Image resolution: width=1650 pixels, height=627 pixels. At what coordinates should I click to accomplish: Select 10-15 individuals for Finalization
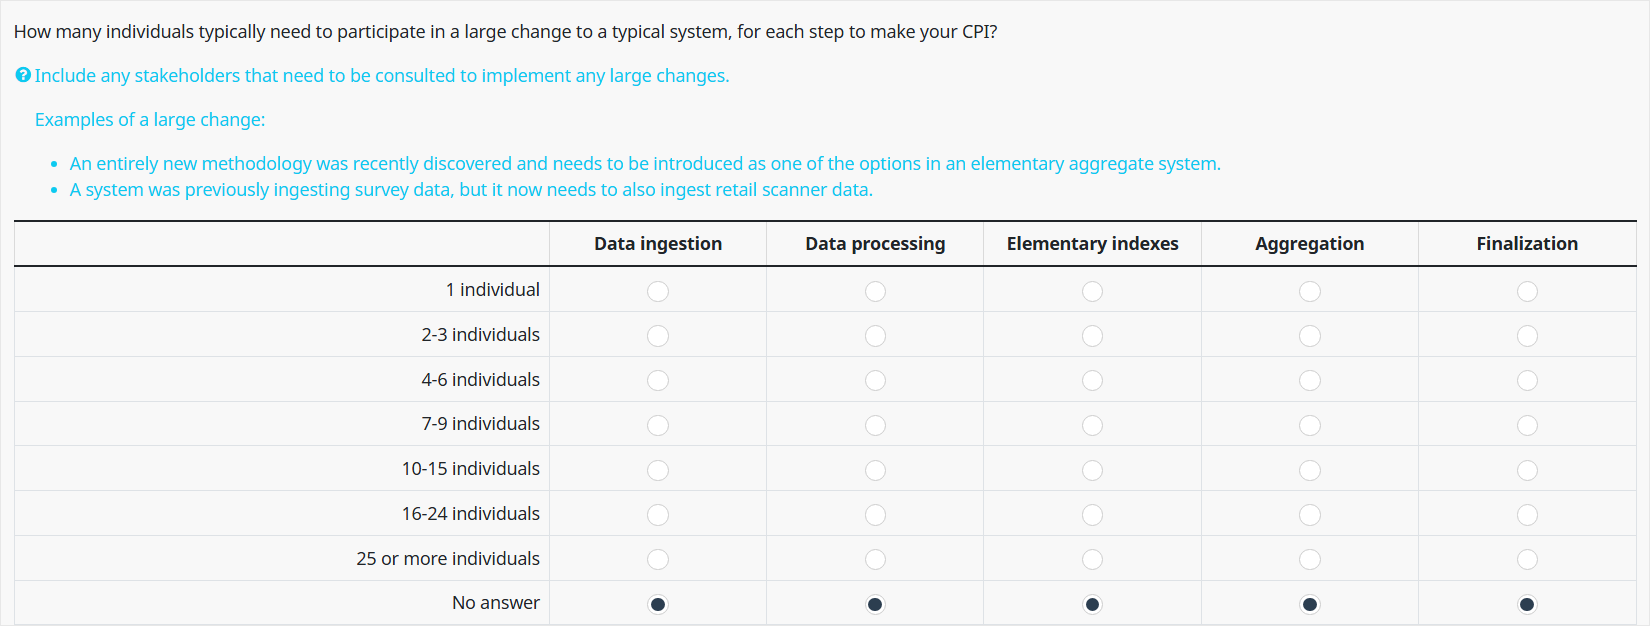pyautogui.click(x=1527, y=470)
